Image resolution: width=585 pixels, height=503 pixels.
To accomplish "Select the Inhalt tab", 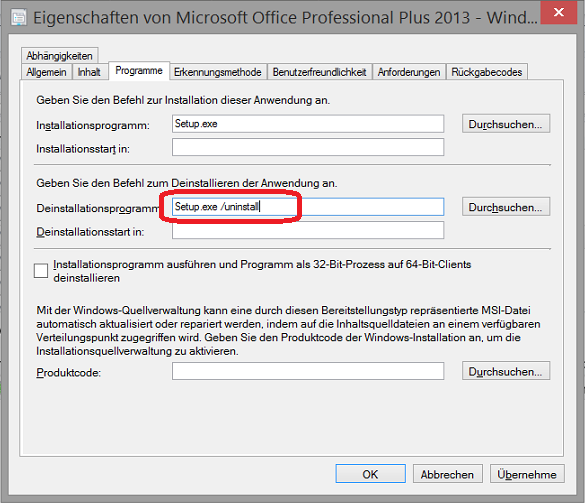I will coord(89,72).
